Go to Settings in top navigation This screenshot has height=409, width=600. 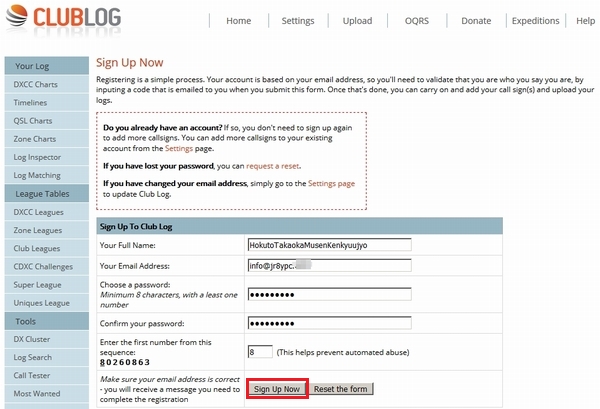[298, 21]
